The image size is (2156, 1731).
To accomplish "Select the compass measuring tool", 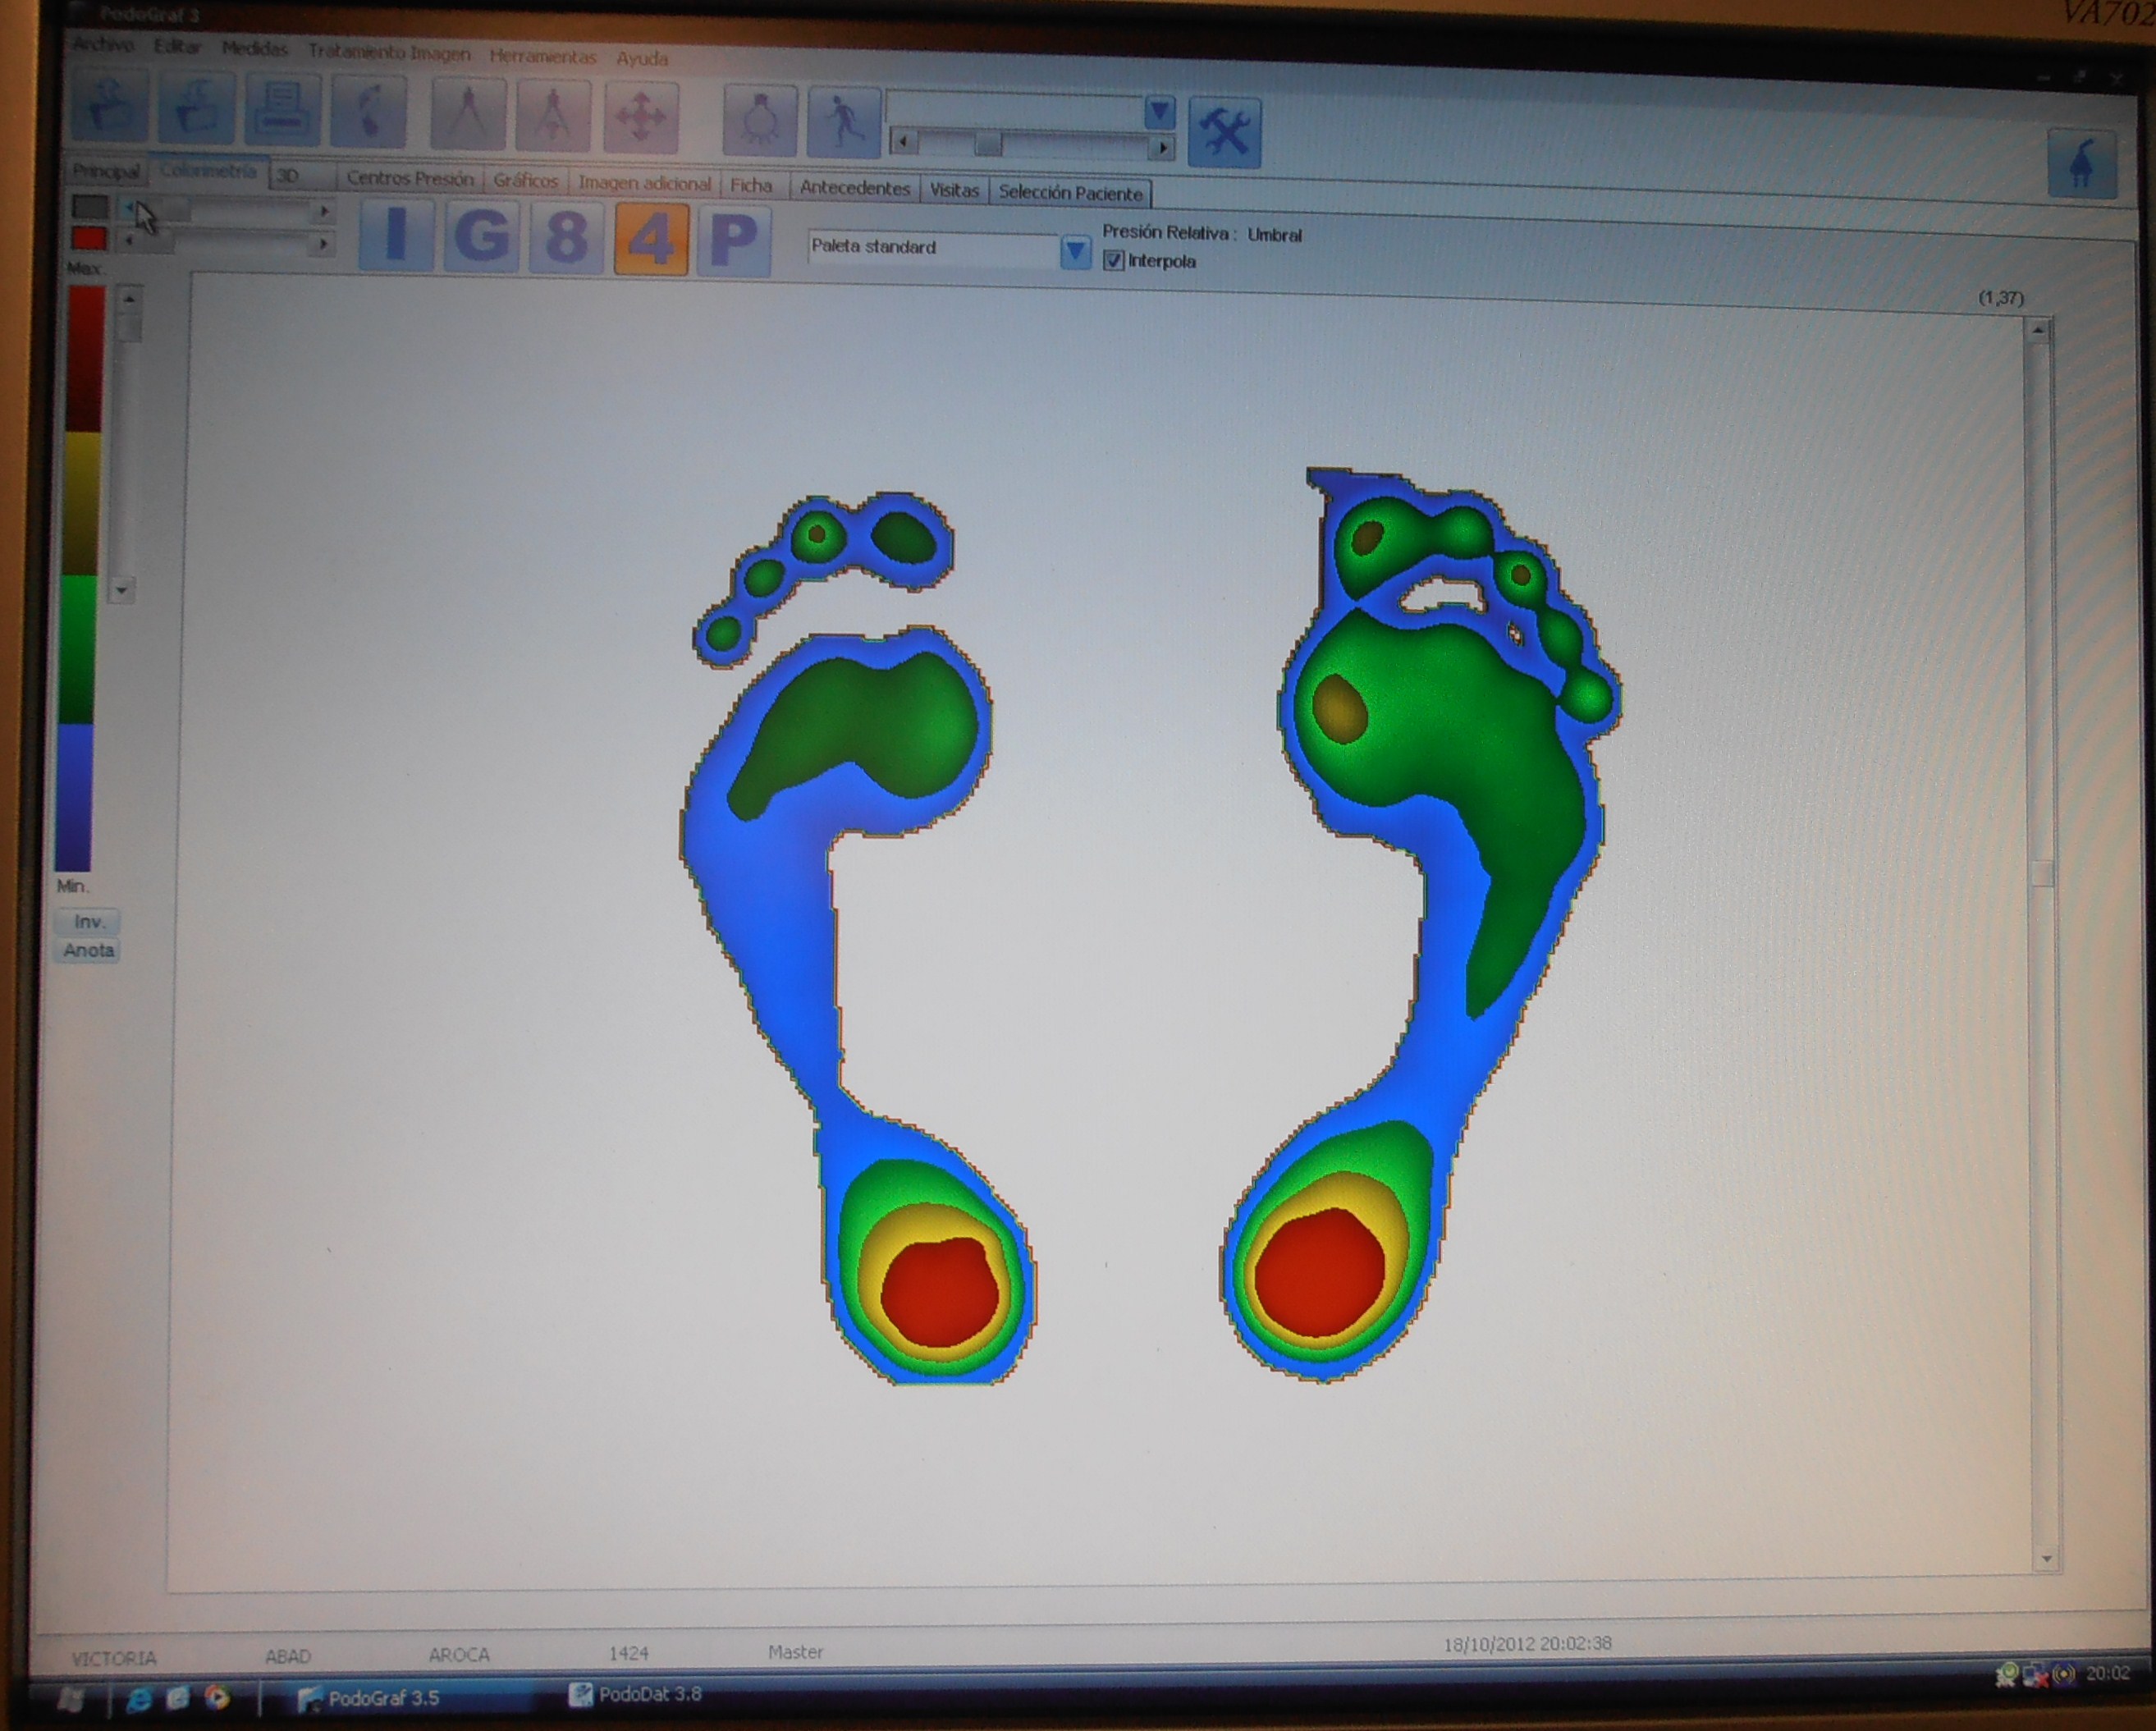I will point(468,116).
